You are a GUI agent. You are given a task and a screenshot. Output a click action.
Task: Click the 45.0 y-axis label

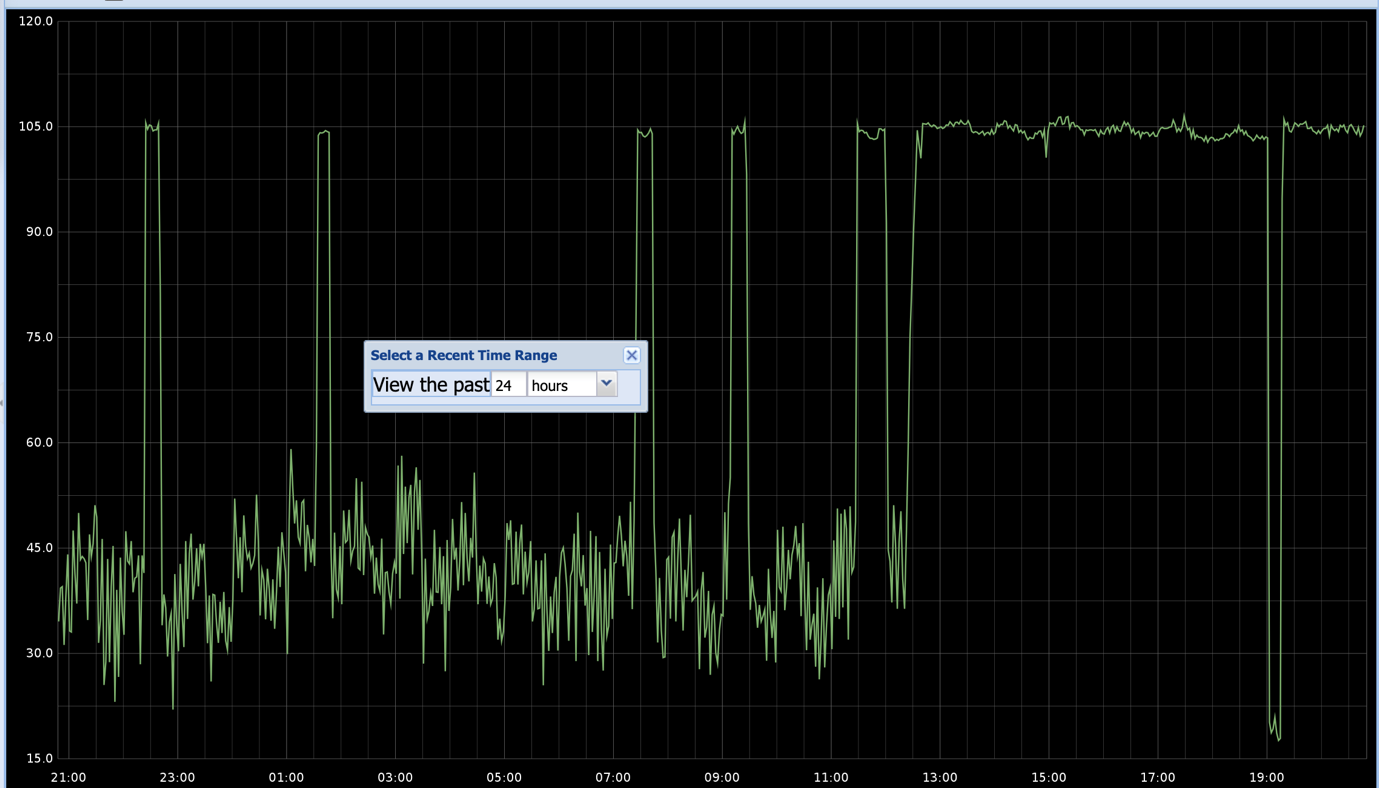tap(39, 548)
